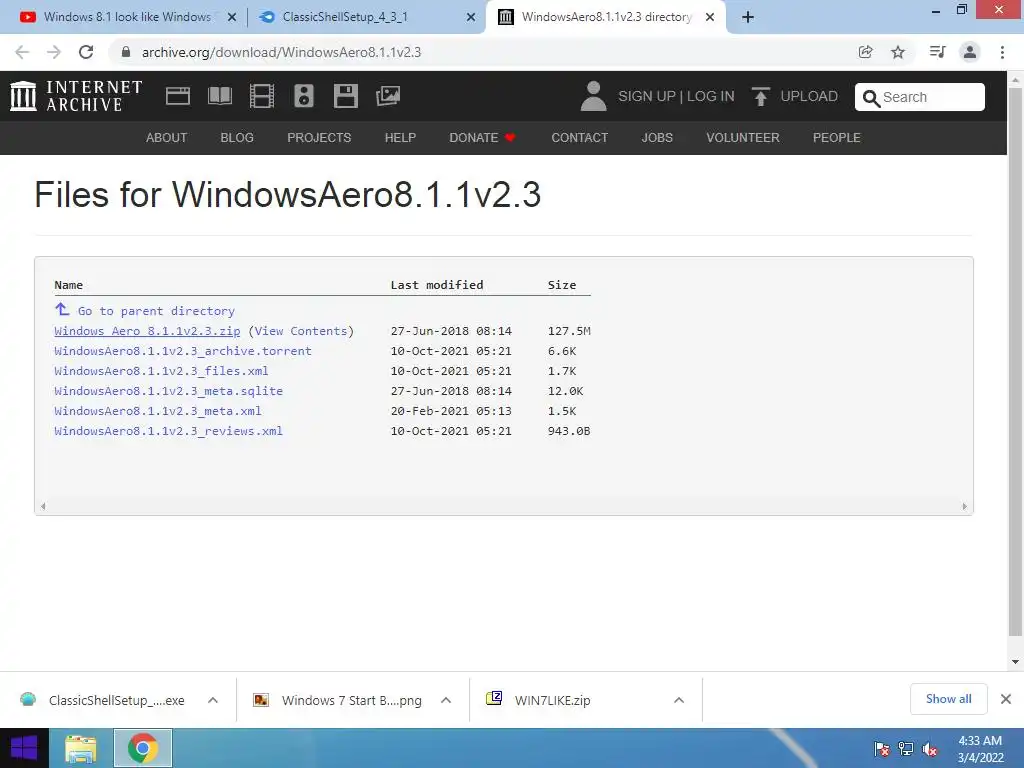
Task: Open a new tab with plus icon
Action: click(x=748, y=17)
